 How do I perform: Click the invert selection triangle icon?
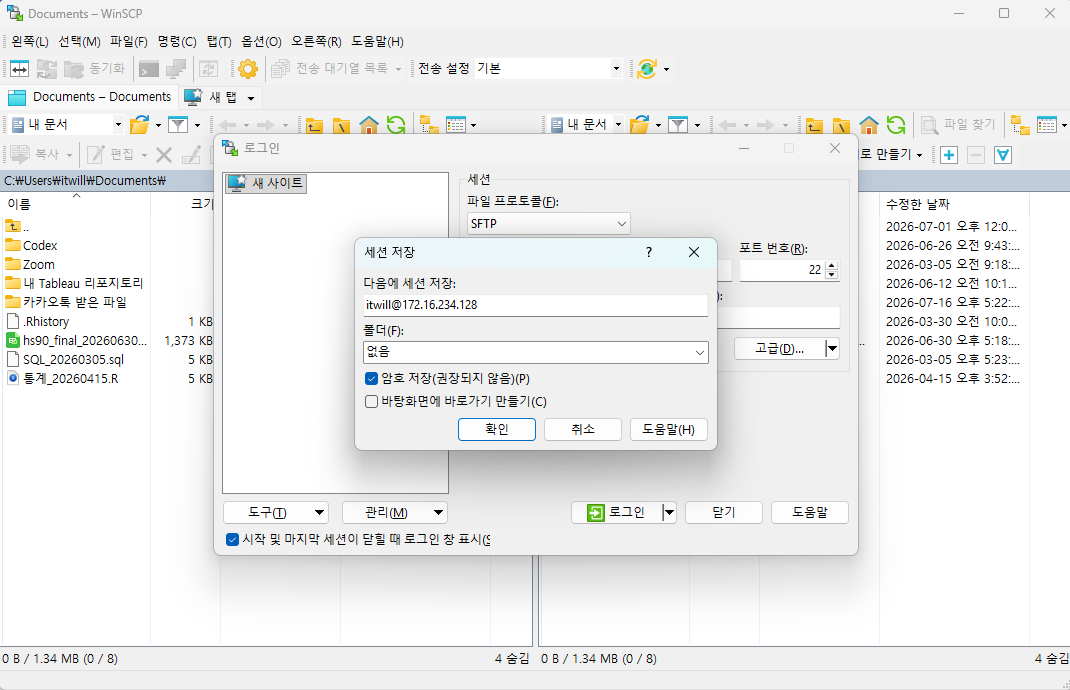[x=1002, y=155]
